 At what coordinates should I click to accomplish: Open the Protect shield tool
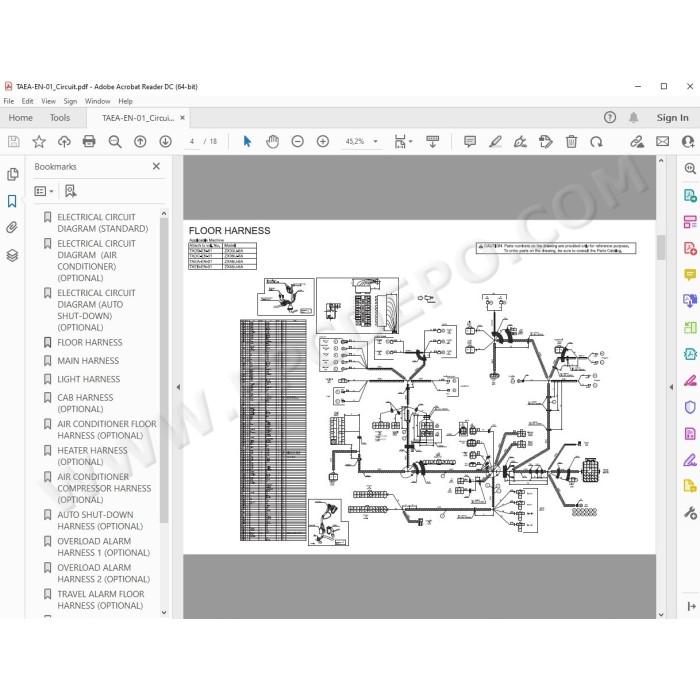click(x=690, y=407)
